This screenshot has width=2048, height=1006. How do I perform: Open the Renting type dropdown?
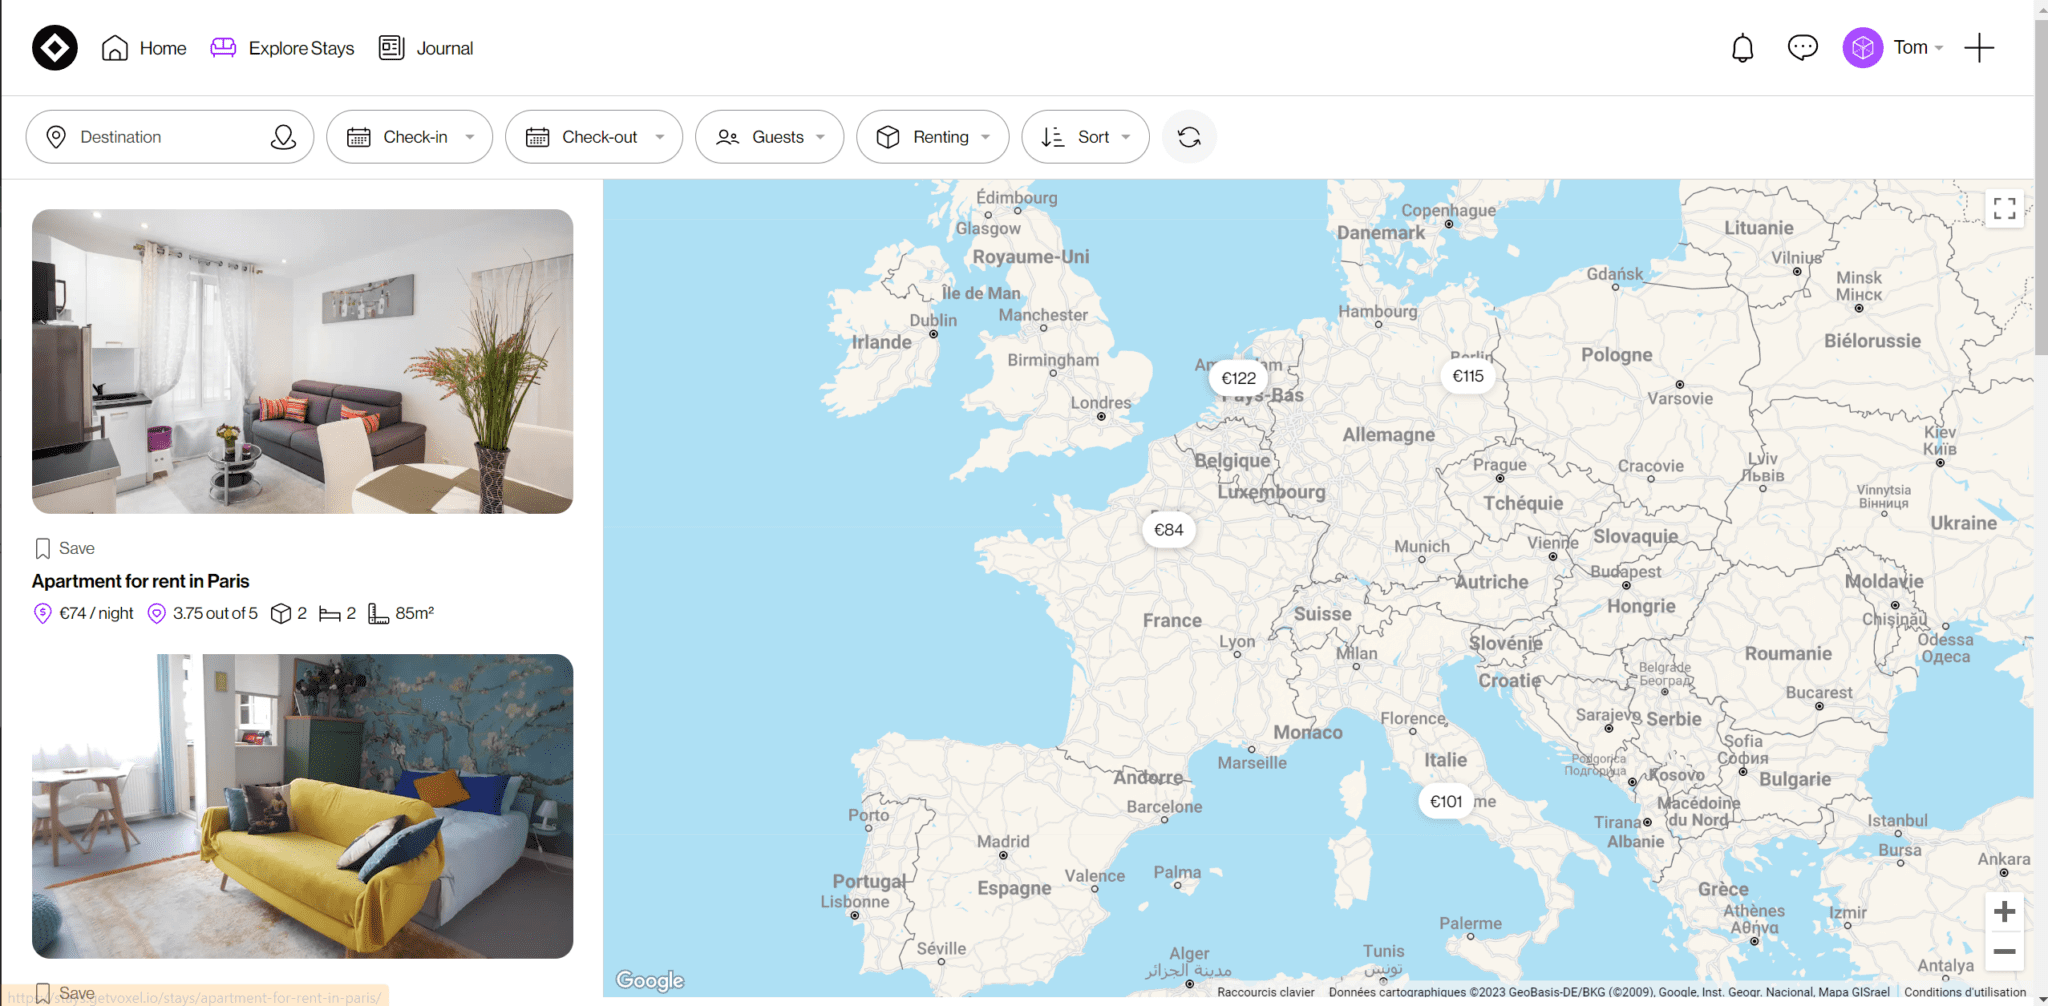click(933, 137)
